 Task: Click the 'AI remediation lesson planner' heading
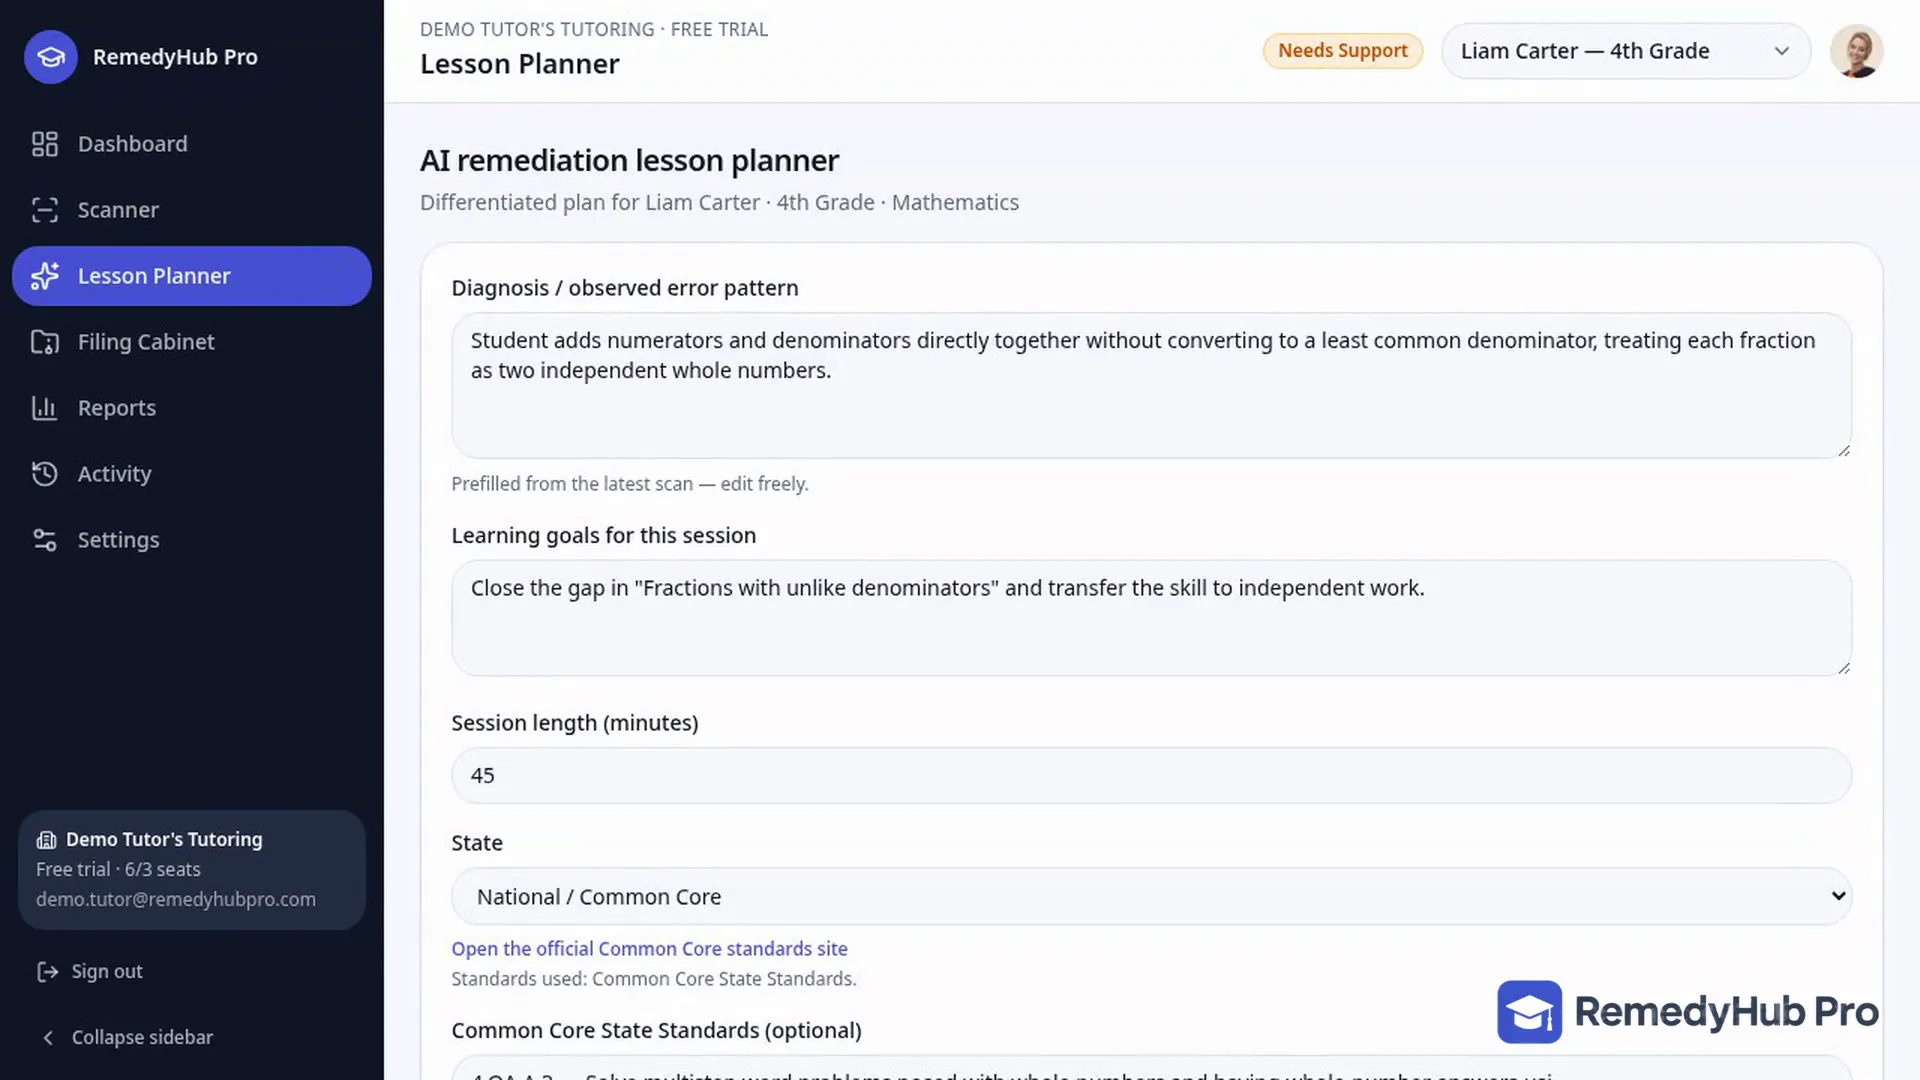pos(629,161)
